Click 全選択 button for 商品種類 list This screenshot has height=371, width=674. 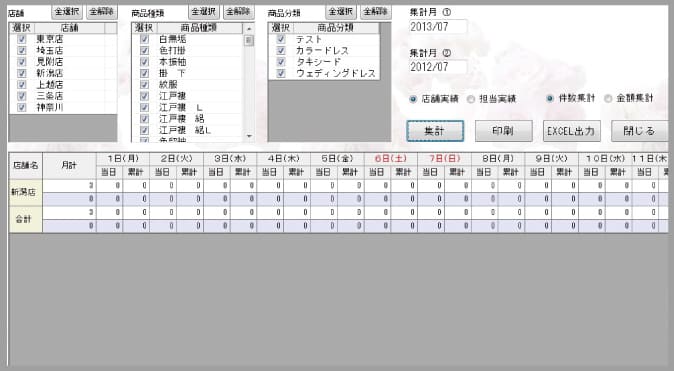coord(204,12)
